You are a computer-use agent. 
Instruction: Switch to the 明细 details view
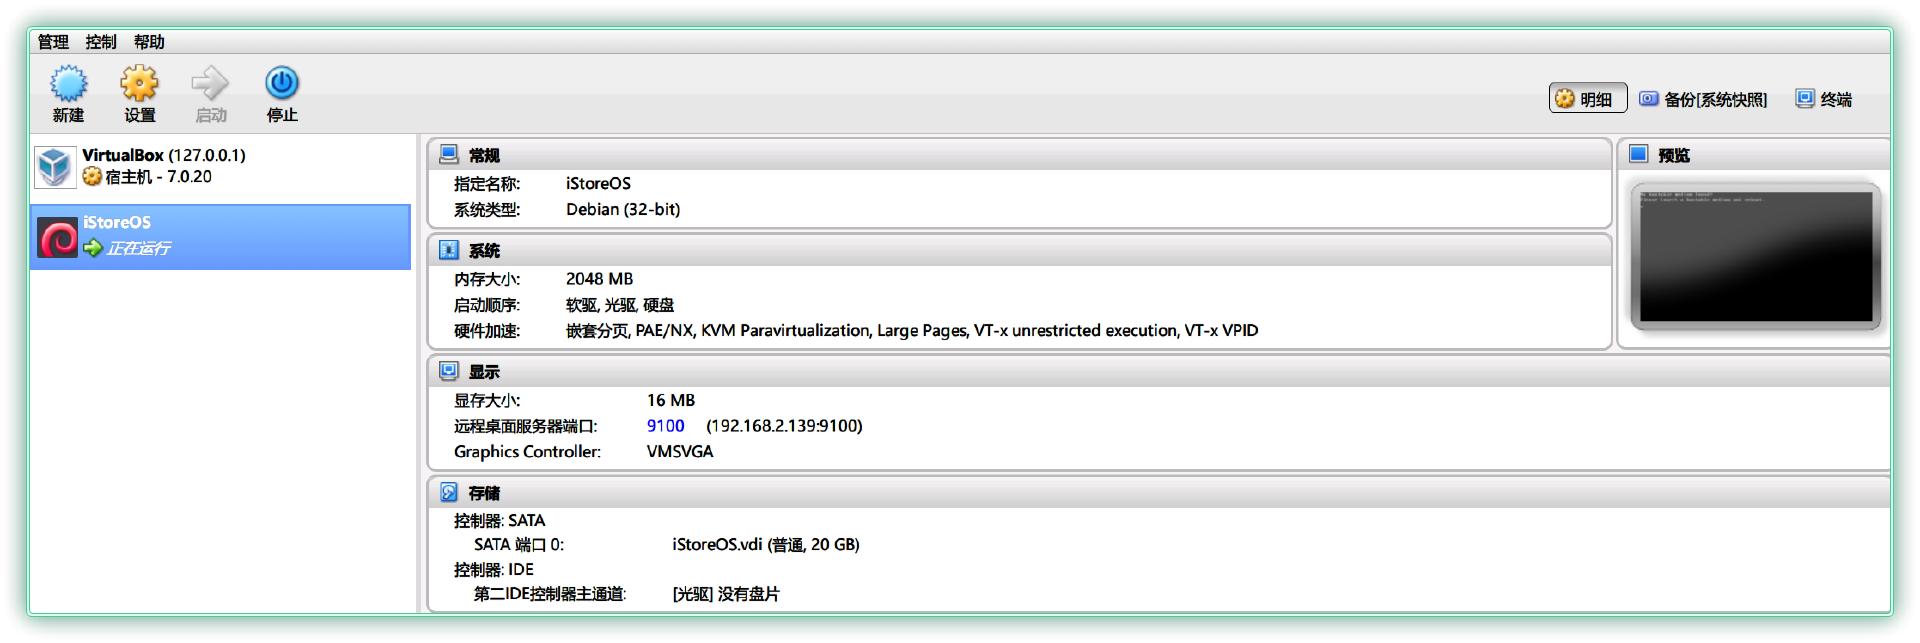[x=1588, y=99]
